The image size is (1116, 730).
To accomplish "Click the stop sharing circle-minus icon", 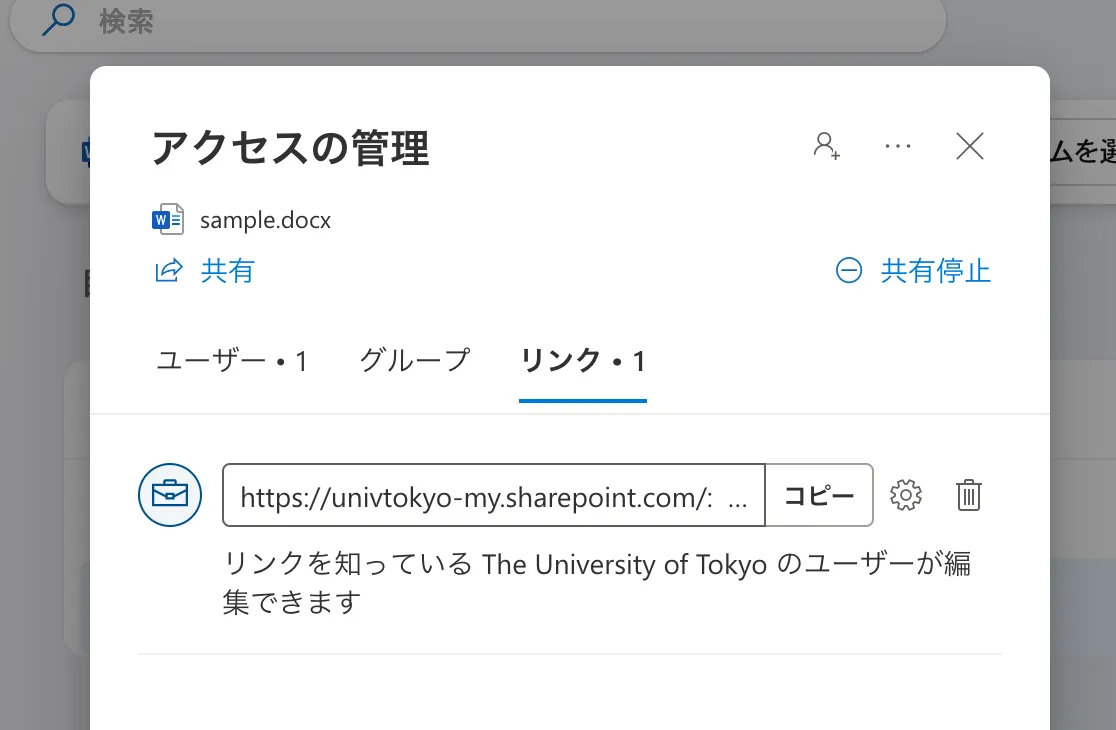I will coord(848,271).
